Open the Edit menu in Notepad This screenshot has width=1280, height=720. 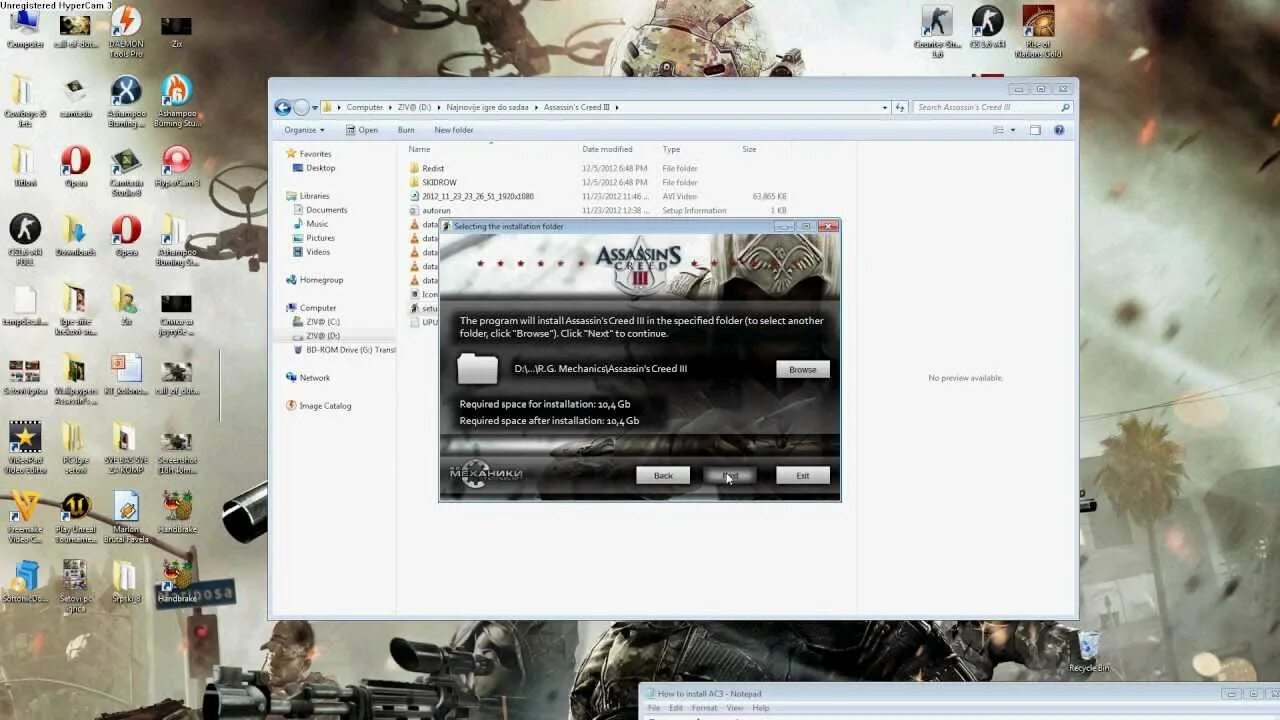676,708
